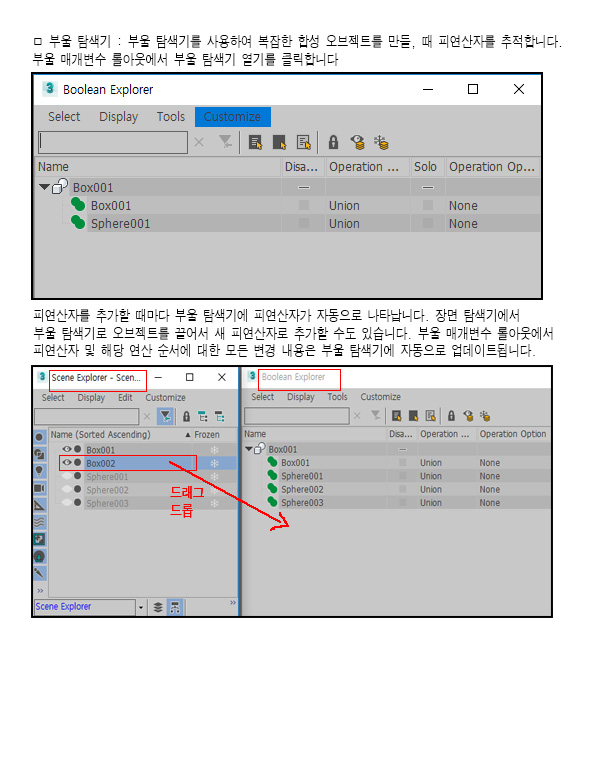Toggle the lights bulb filter in Scene Explorer sidebar

coord(40,471)
